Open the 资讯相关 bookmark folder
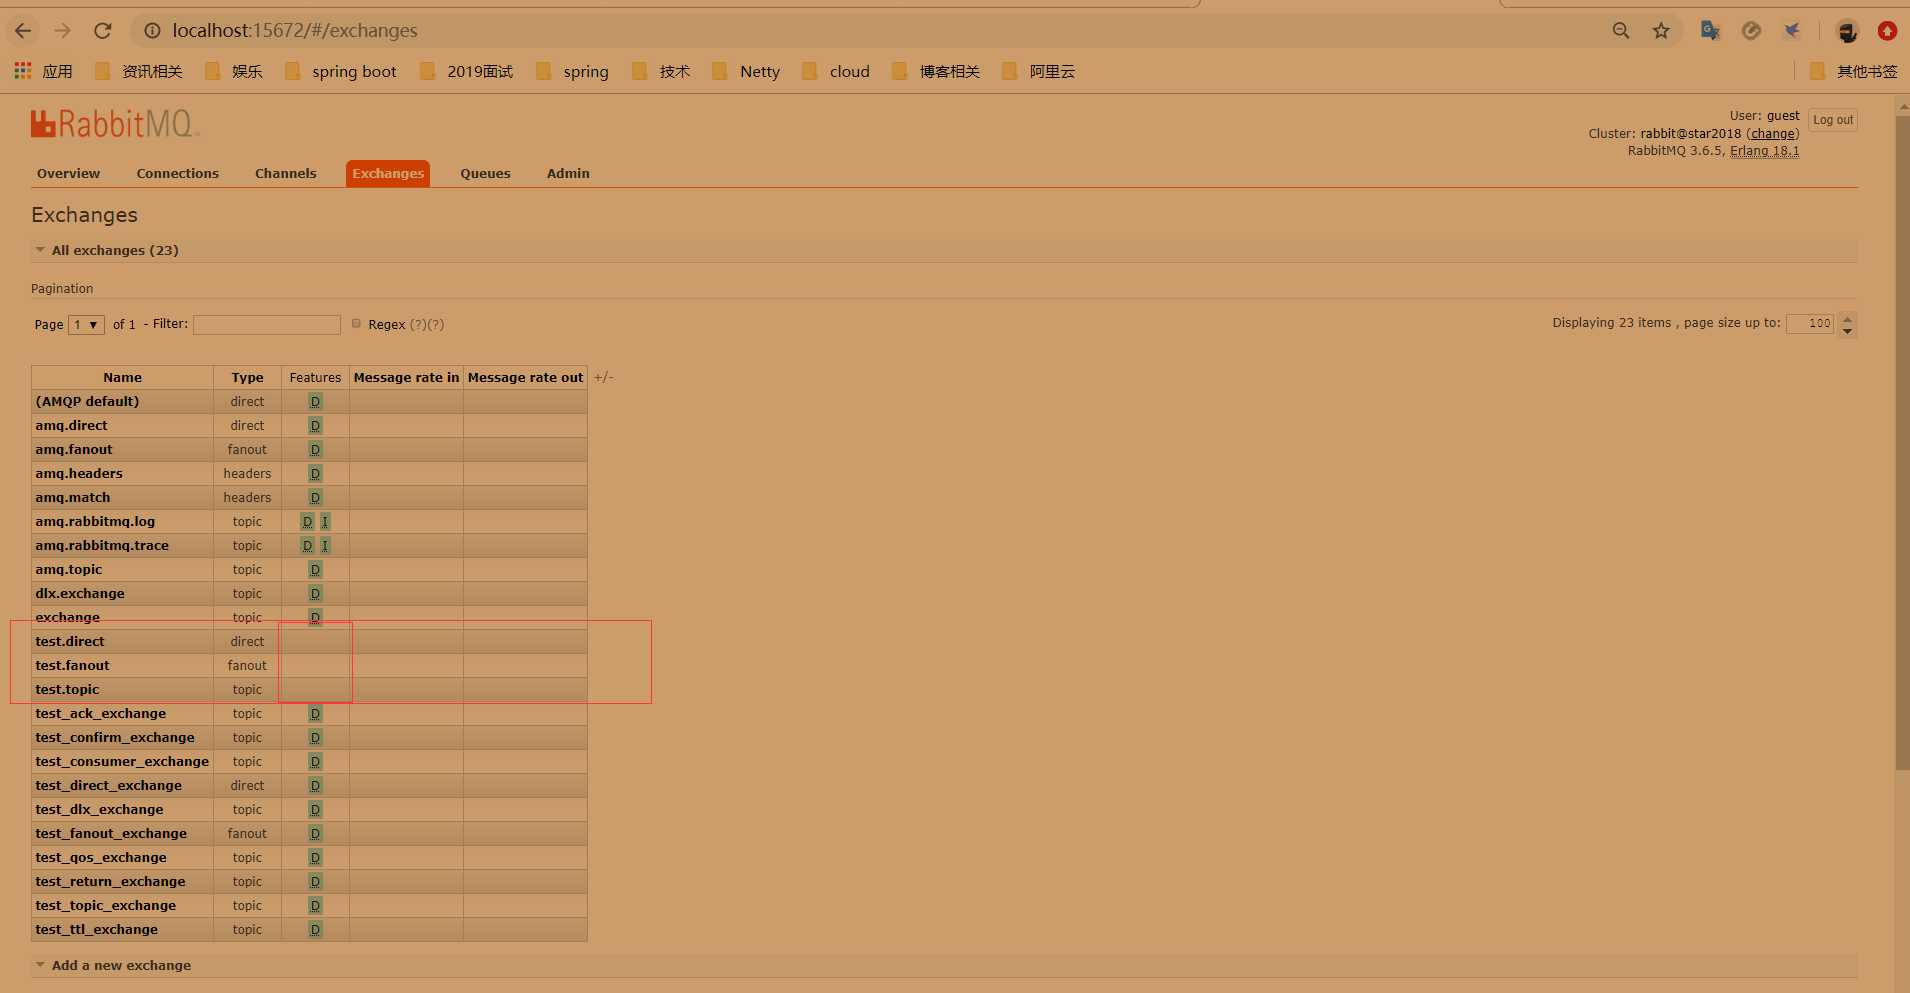1910x993 pixels. click(139, 71)
